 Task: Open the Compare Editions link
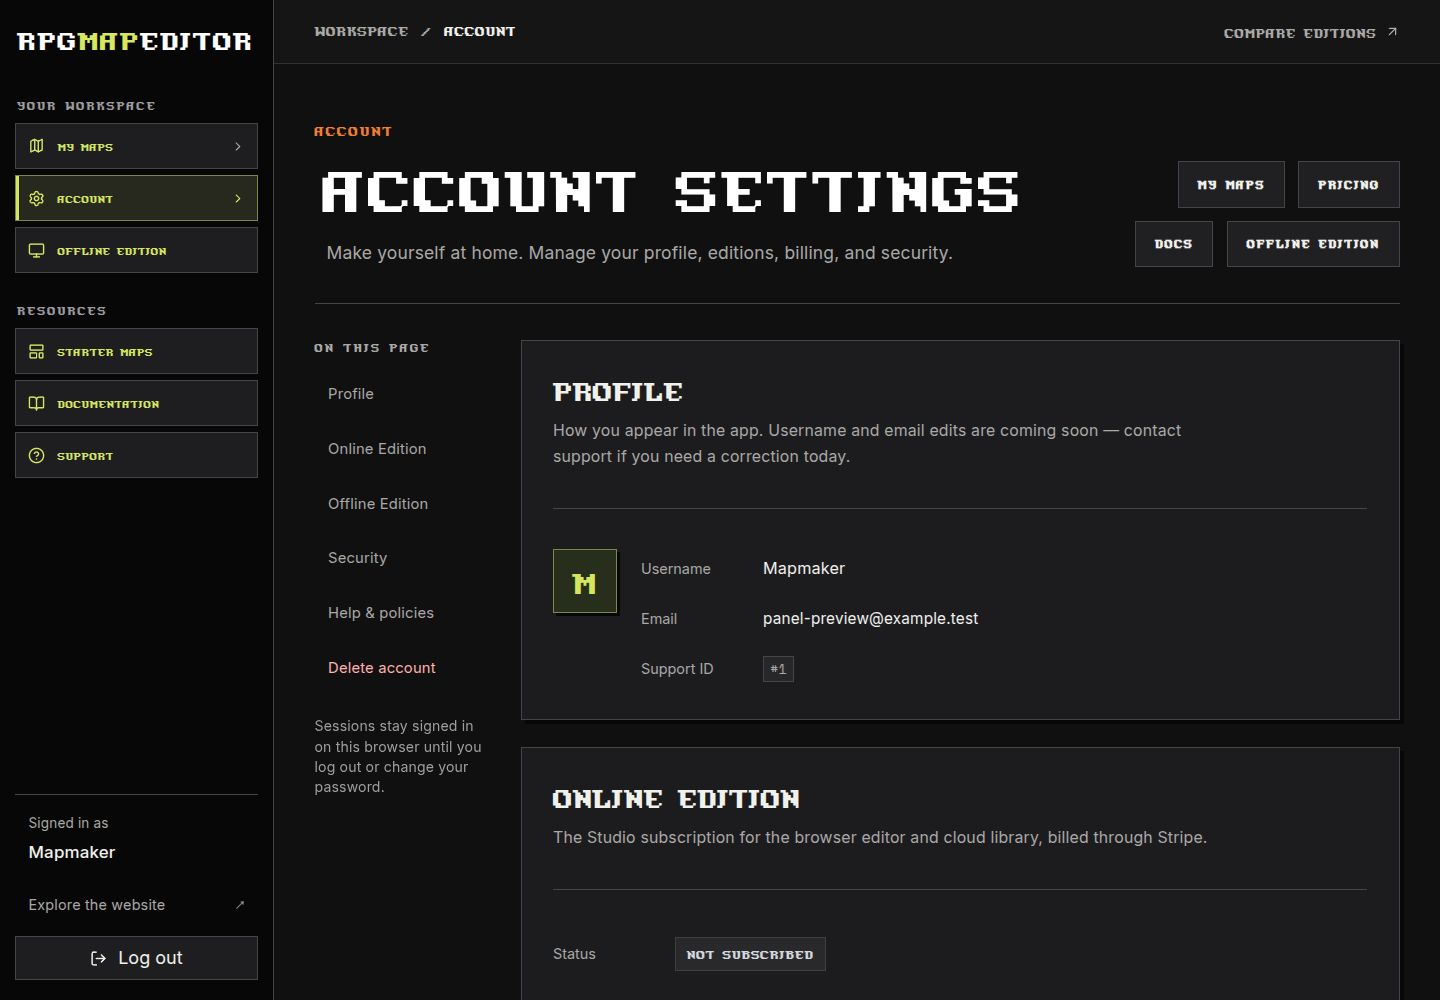point(1310,33)
